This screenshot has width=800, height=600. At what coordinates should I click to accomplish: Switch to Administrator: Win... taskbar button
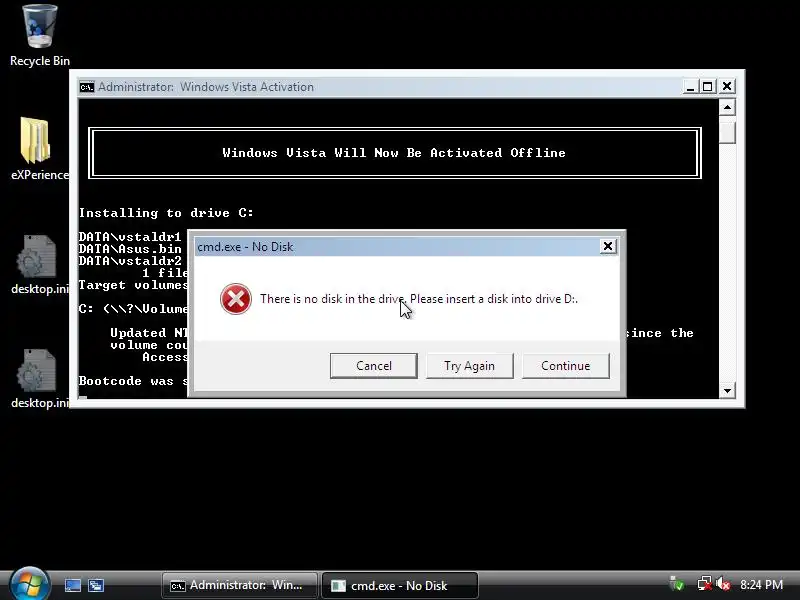tap(240, 585)
